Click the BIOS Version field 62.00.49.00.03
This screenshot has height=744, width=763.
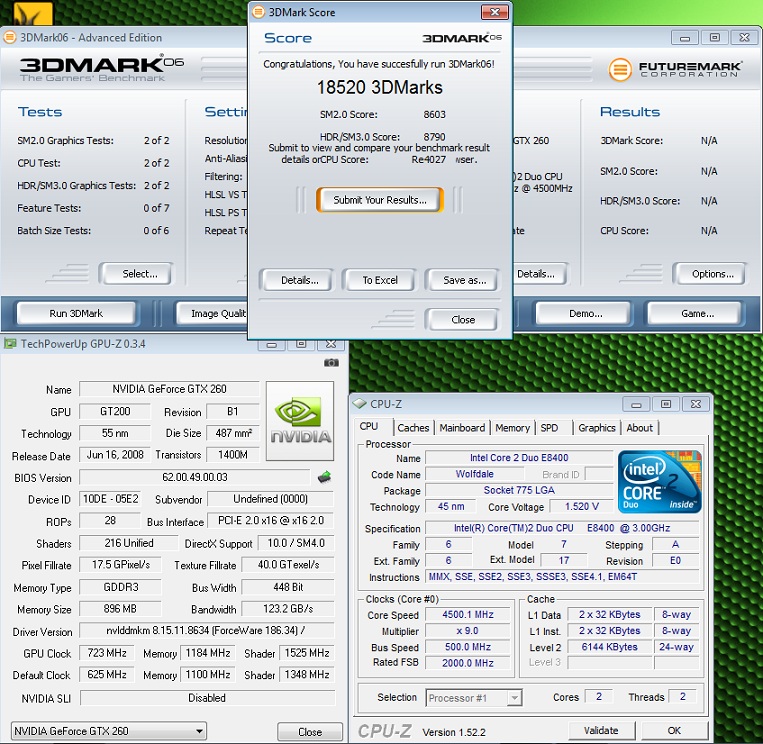(195, 477)
